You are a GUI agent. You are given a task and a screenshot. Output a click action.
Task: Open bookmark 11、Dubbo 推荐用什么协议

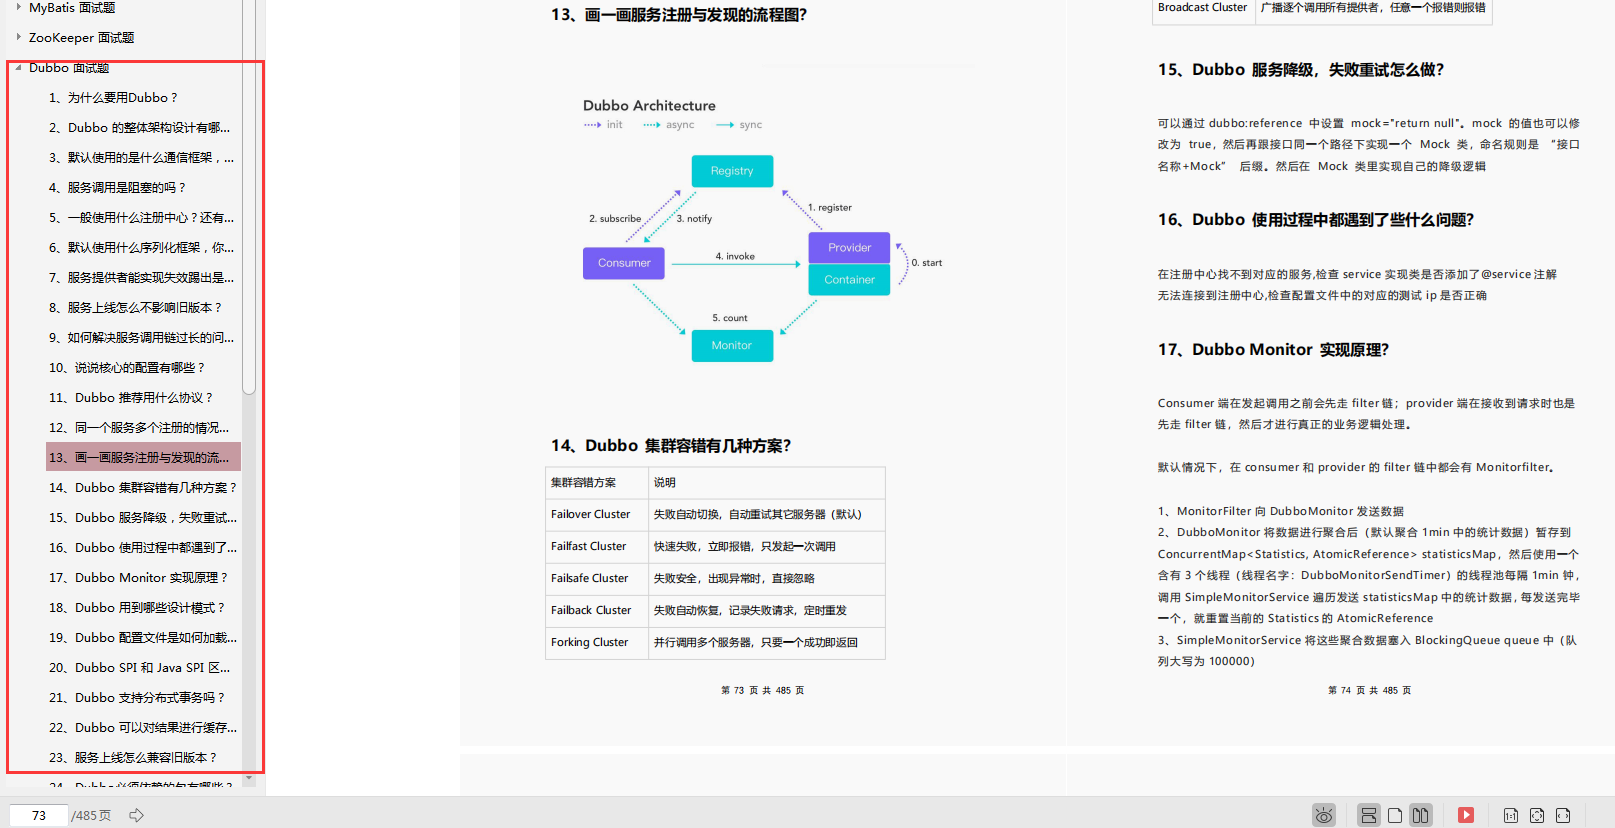click(131, 397)
